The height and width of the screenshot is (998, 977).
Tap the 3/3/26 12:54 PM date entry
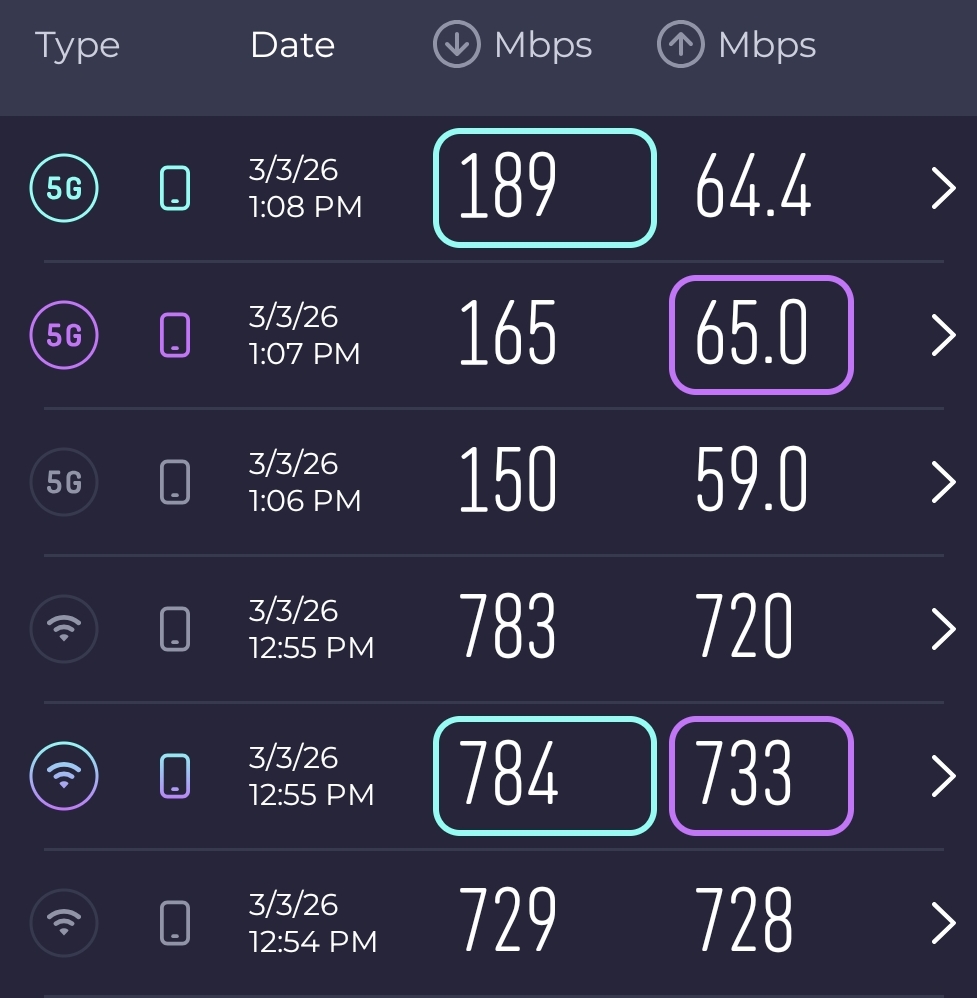click(x=312, y=923)
